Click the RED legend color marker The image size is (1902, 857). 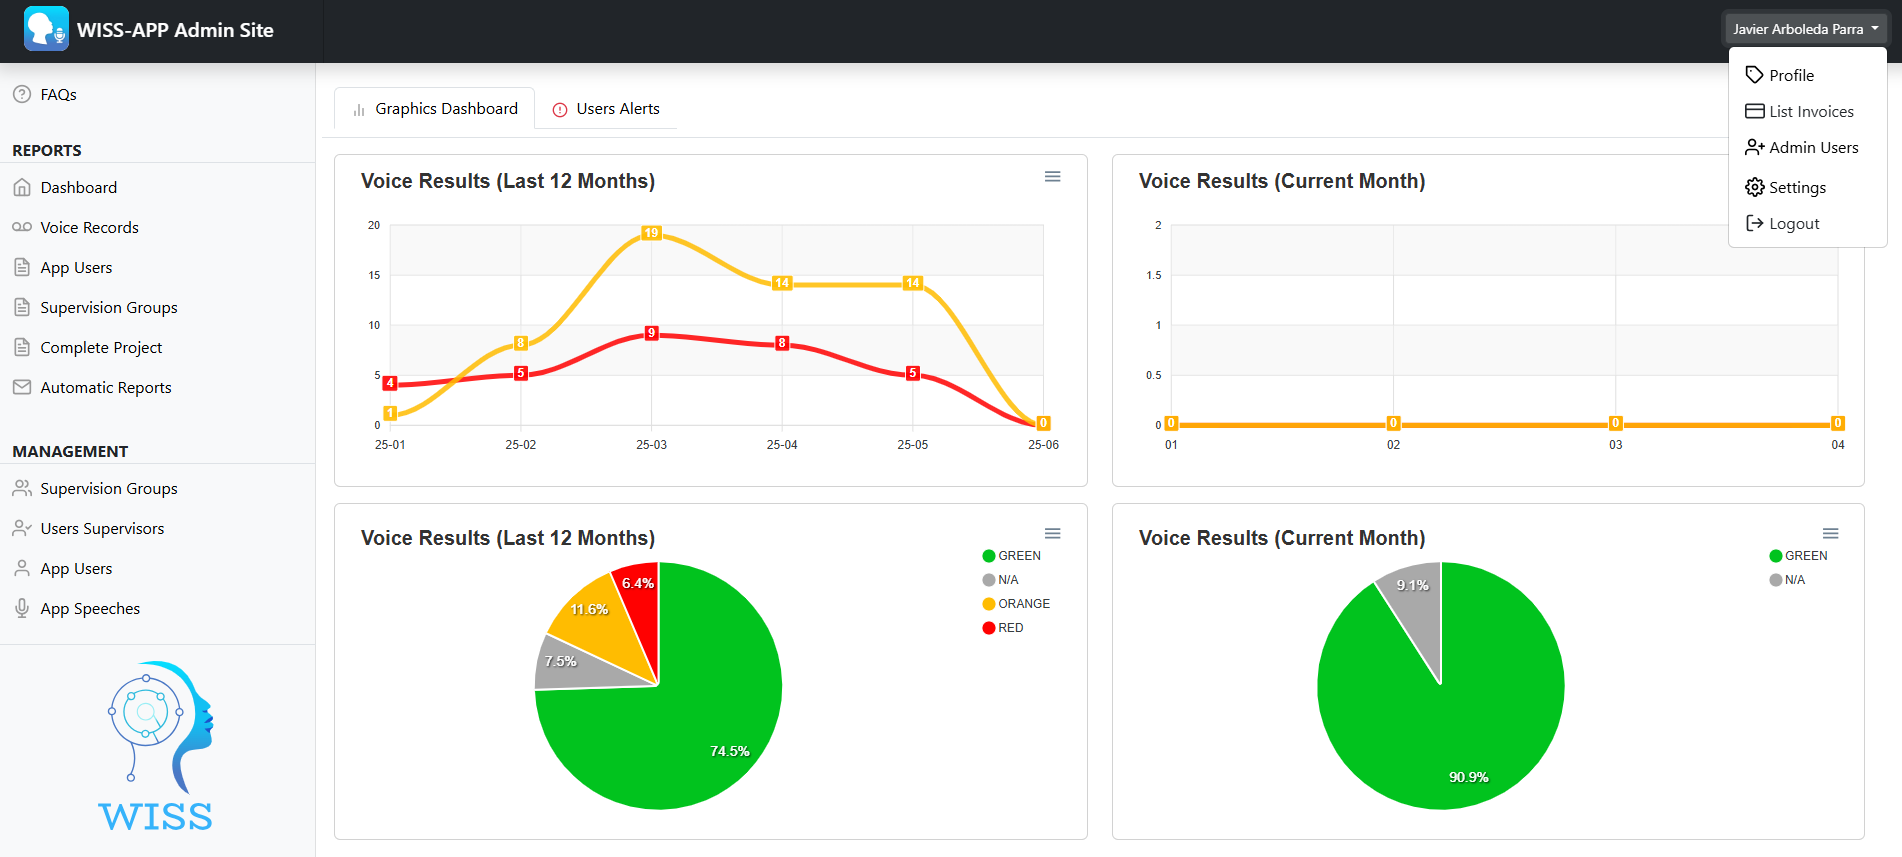pos(989,628)
